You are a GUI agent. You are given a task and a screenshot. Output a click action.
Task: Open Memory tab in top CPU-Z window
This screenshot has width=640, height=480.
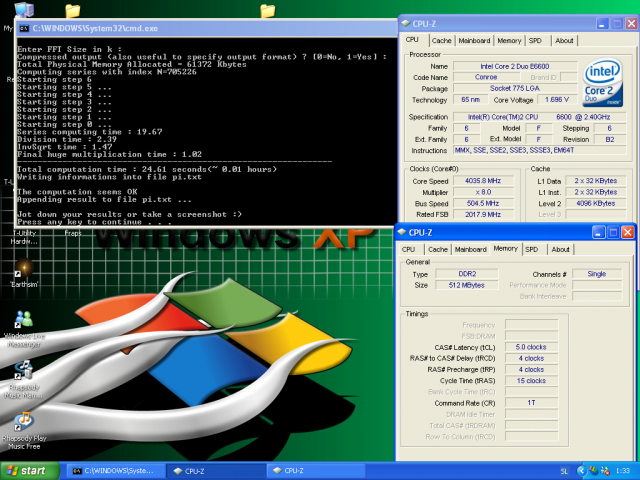click(509, 40)
